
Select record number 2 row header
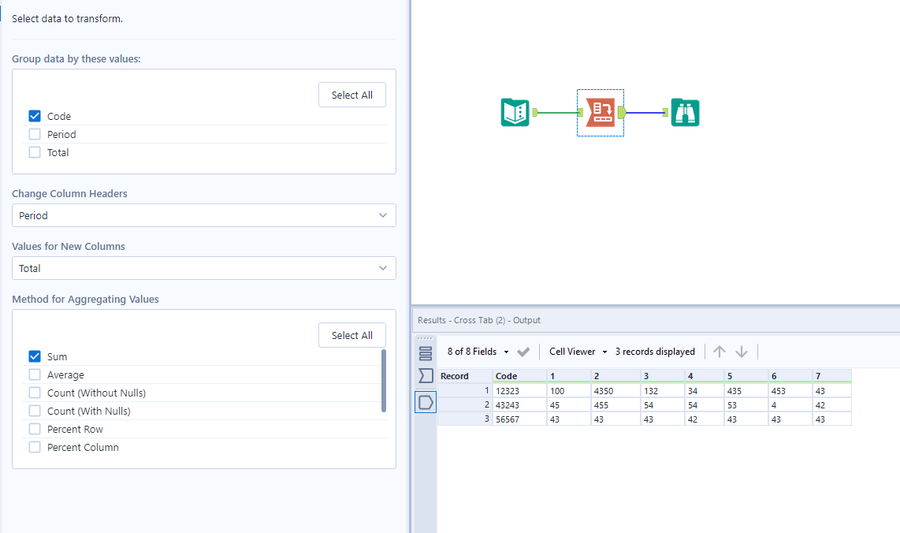[x=465, y=405]
